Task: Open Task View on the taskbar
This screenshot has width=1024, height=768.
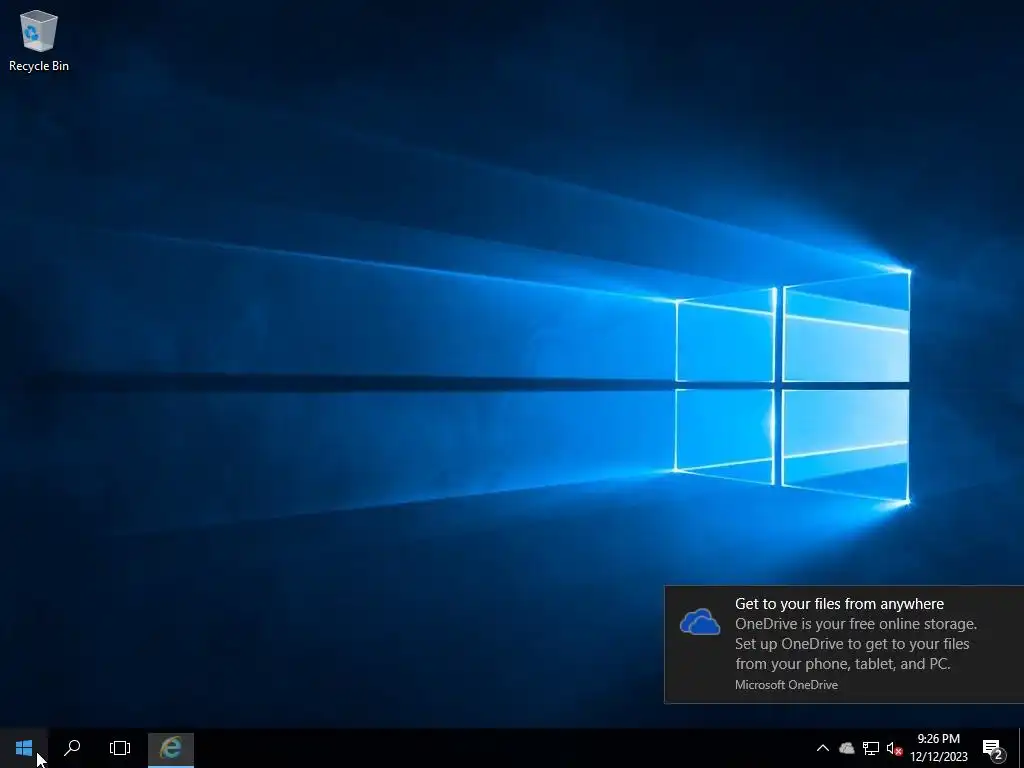Action: 120,748
